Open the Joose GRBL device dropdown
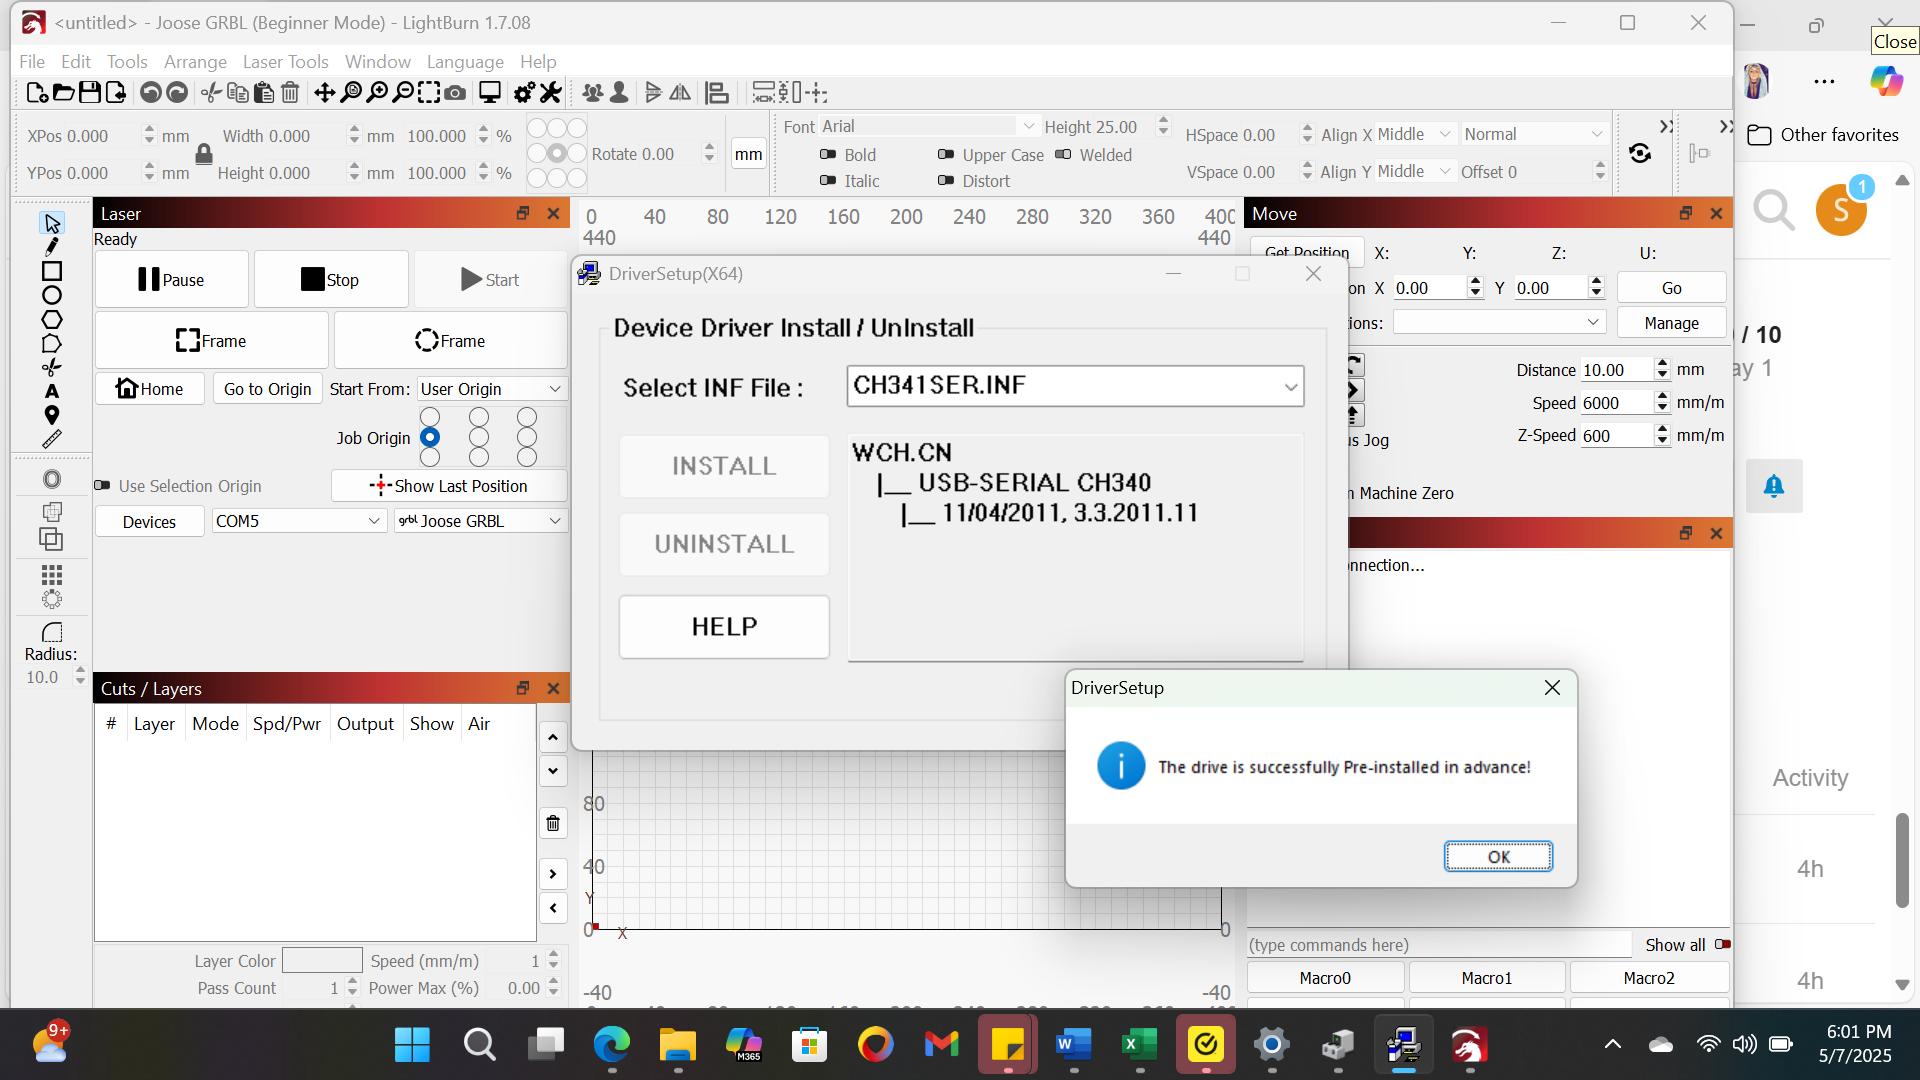 480,520
